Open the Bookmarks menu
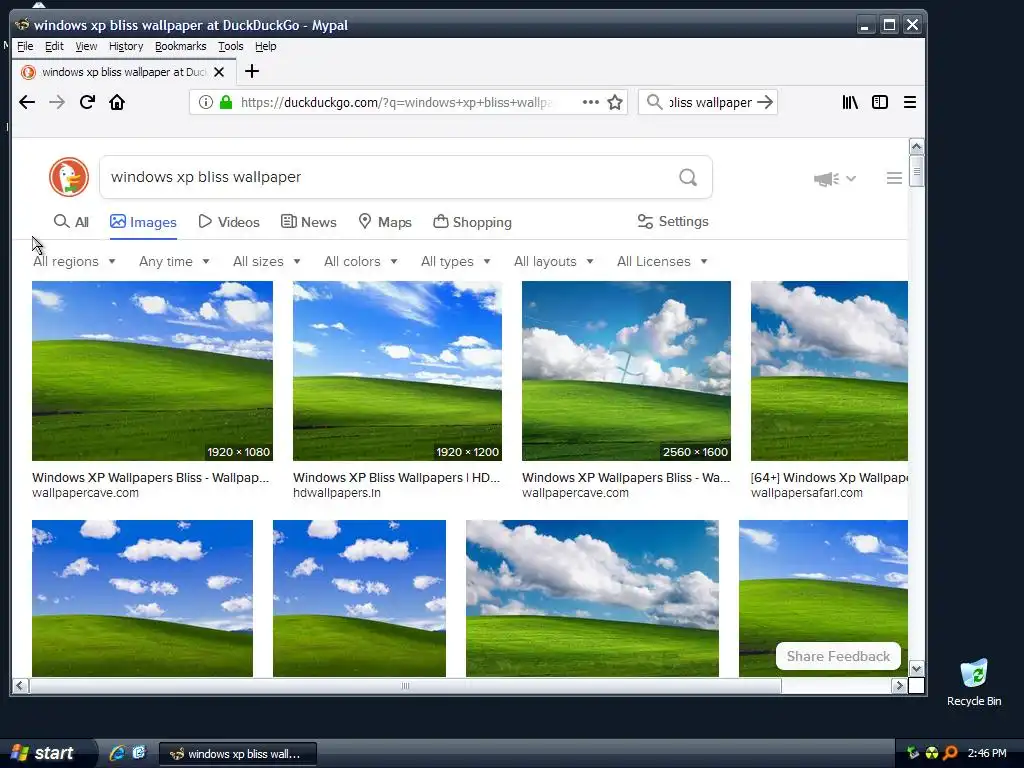 pos(181,46)
